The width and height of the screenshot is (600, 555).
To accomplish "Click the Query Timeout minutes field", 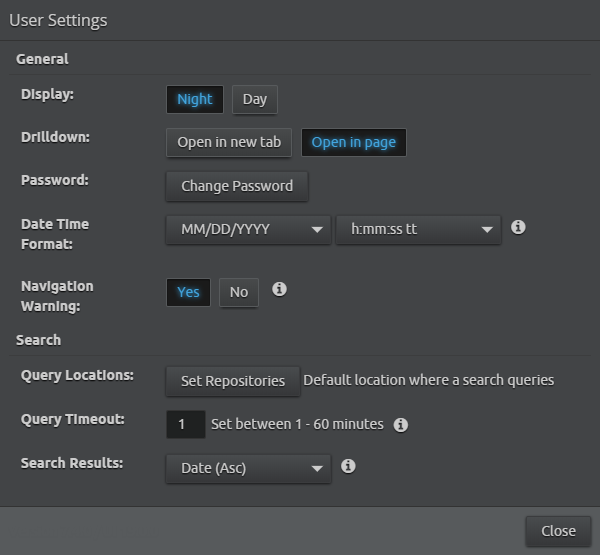I will [x=185, y=424].
